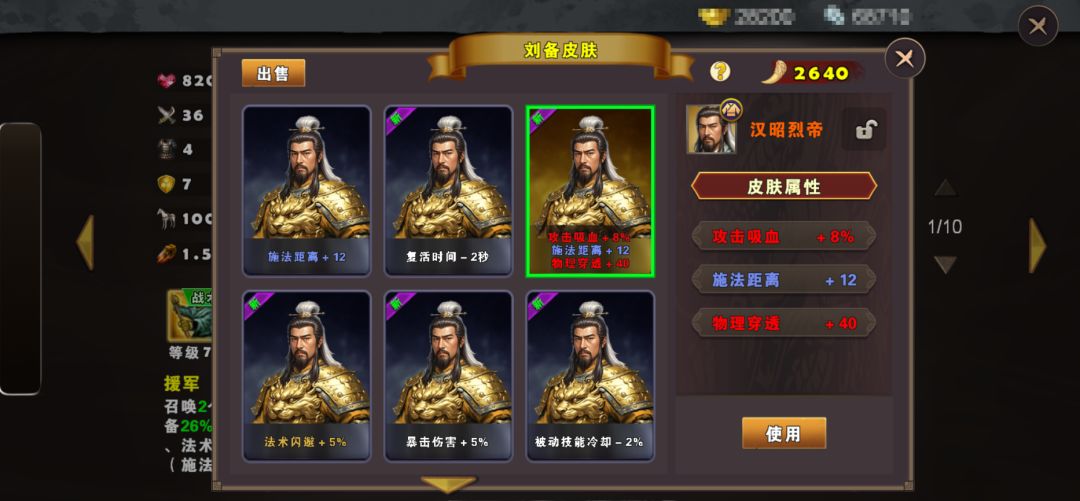The image size is (1080, 501).
Task: Go to previous hero with left gold arrow
Action: pos(85,243)
